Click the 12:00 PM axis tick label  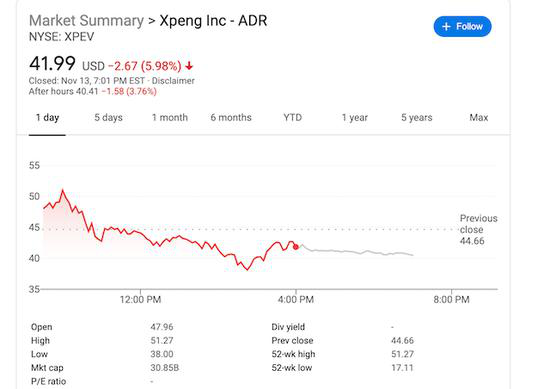point(140,300)
